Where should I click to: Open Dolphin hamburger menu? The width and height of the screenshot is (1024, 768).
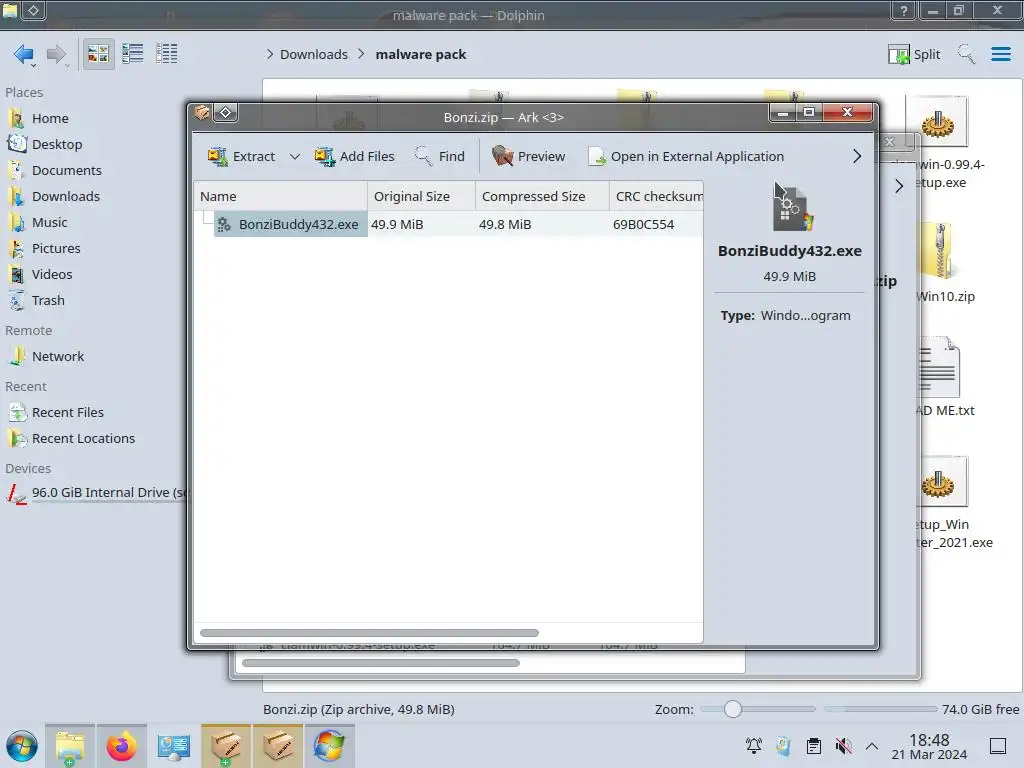(1000, 54)
